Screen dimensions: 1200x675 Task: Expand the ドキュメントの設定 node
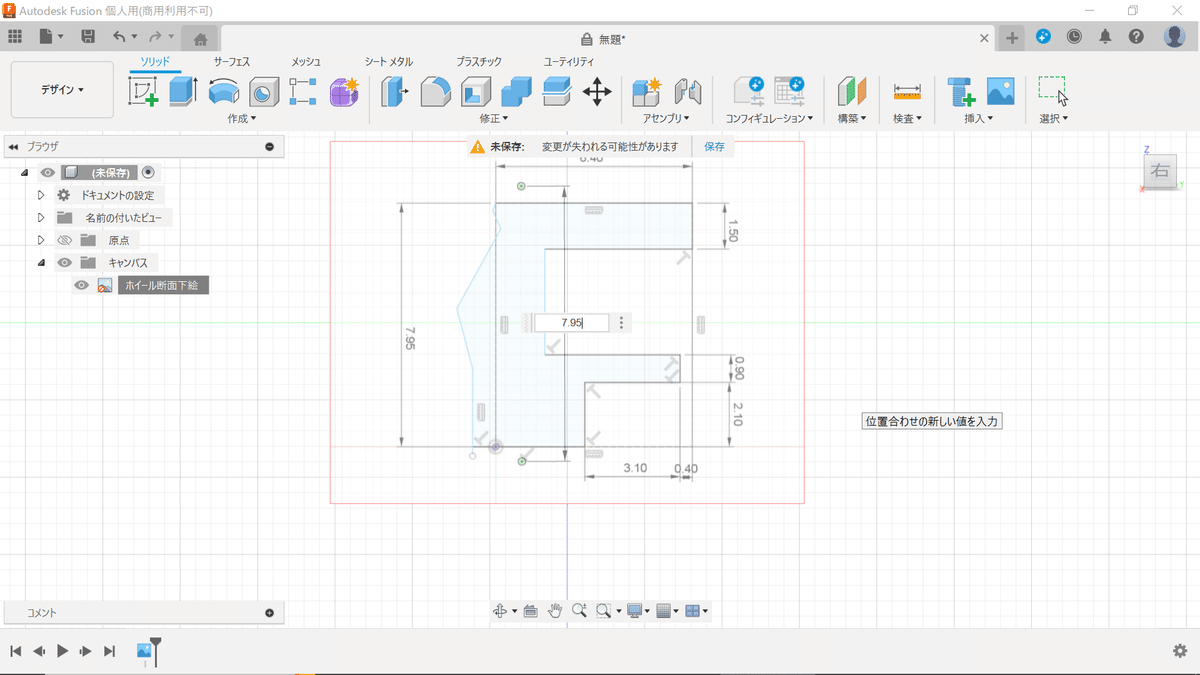point(41,195)
